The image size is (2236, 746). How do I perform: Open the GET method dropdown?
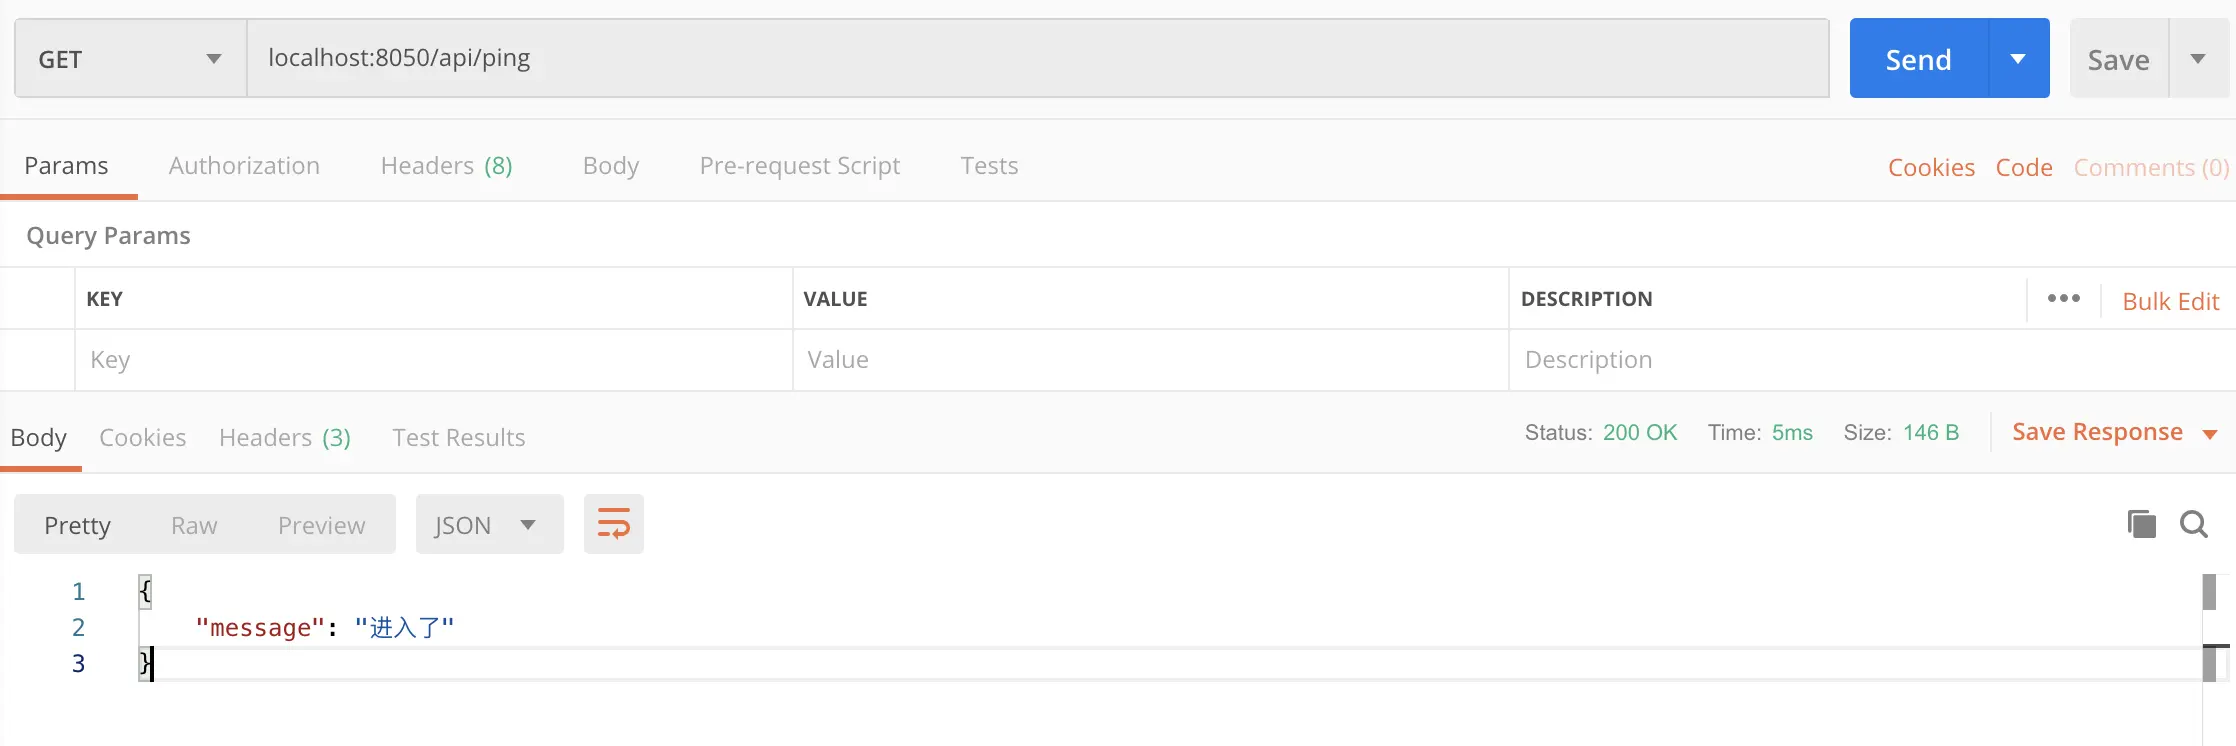pos(130,59)
